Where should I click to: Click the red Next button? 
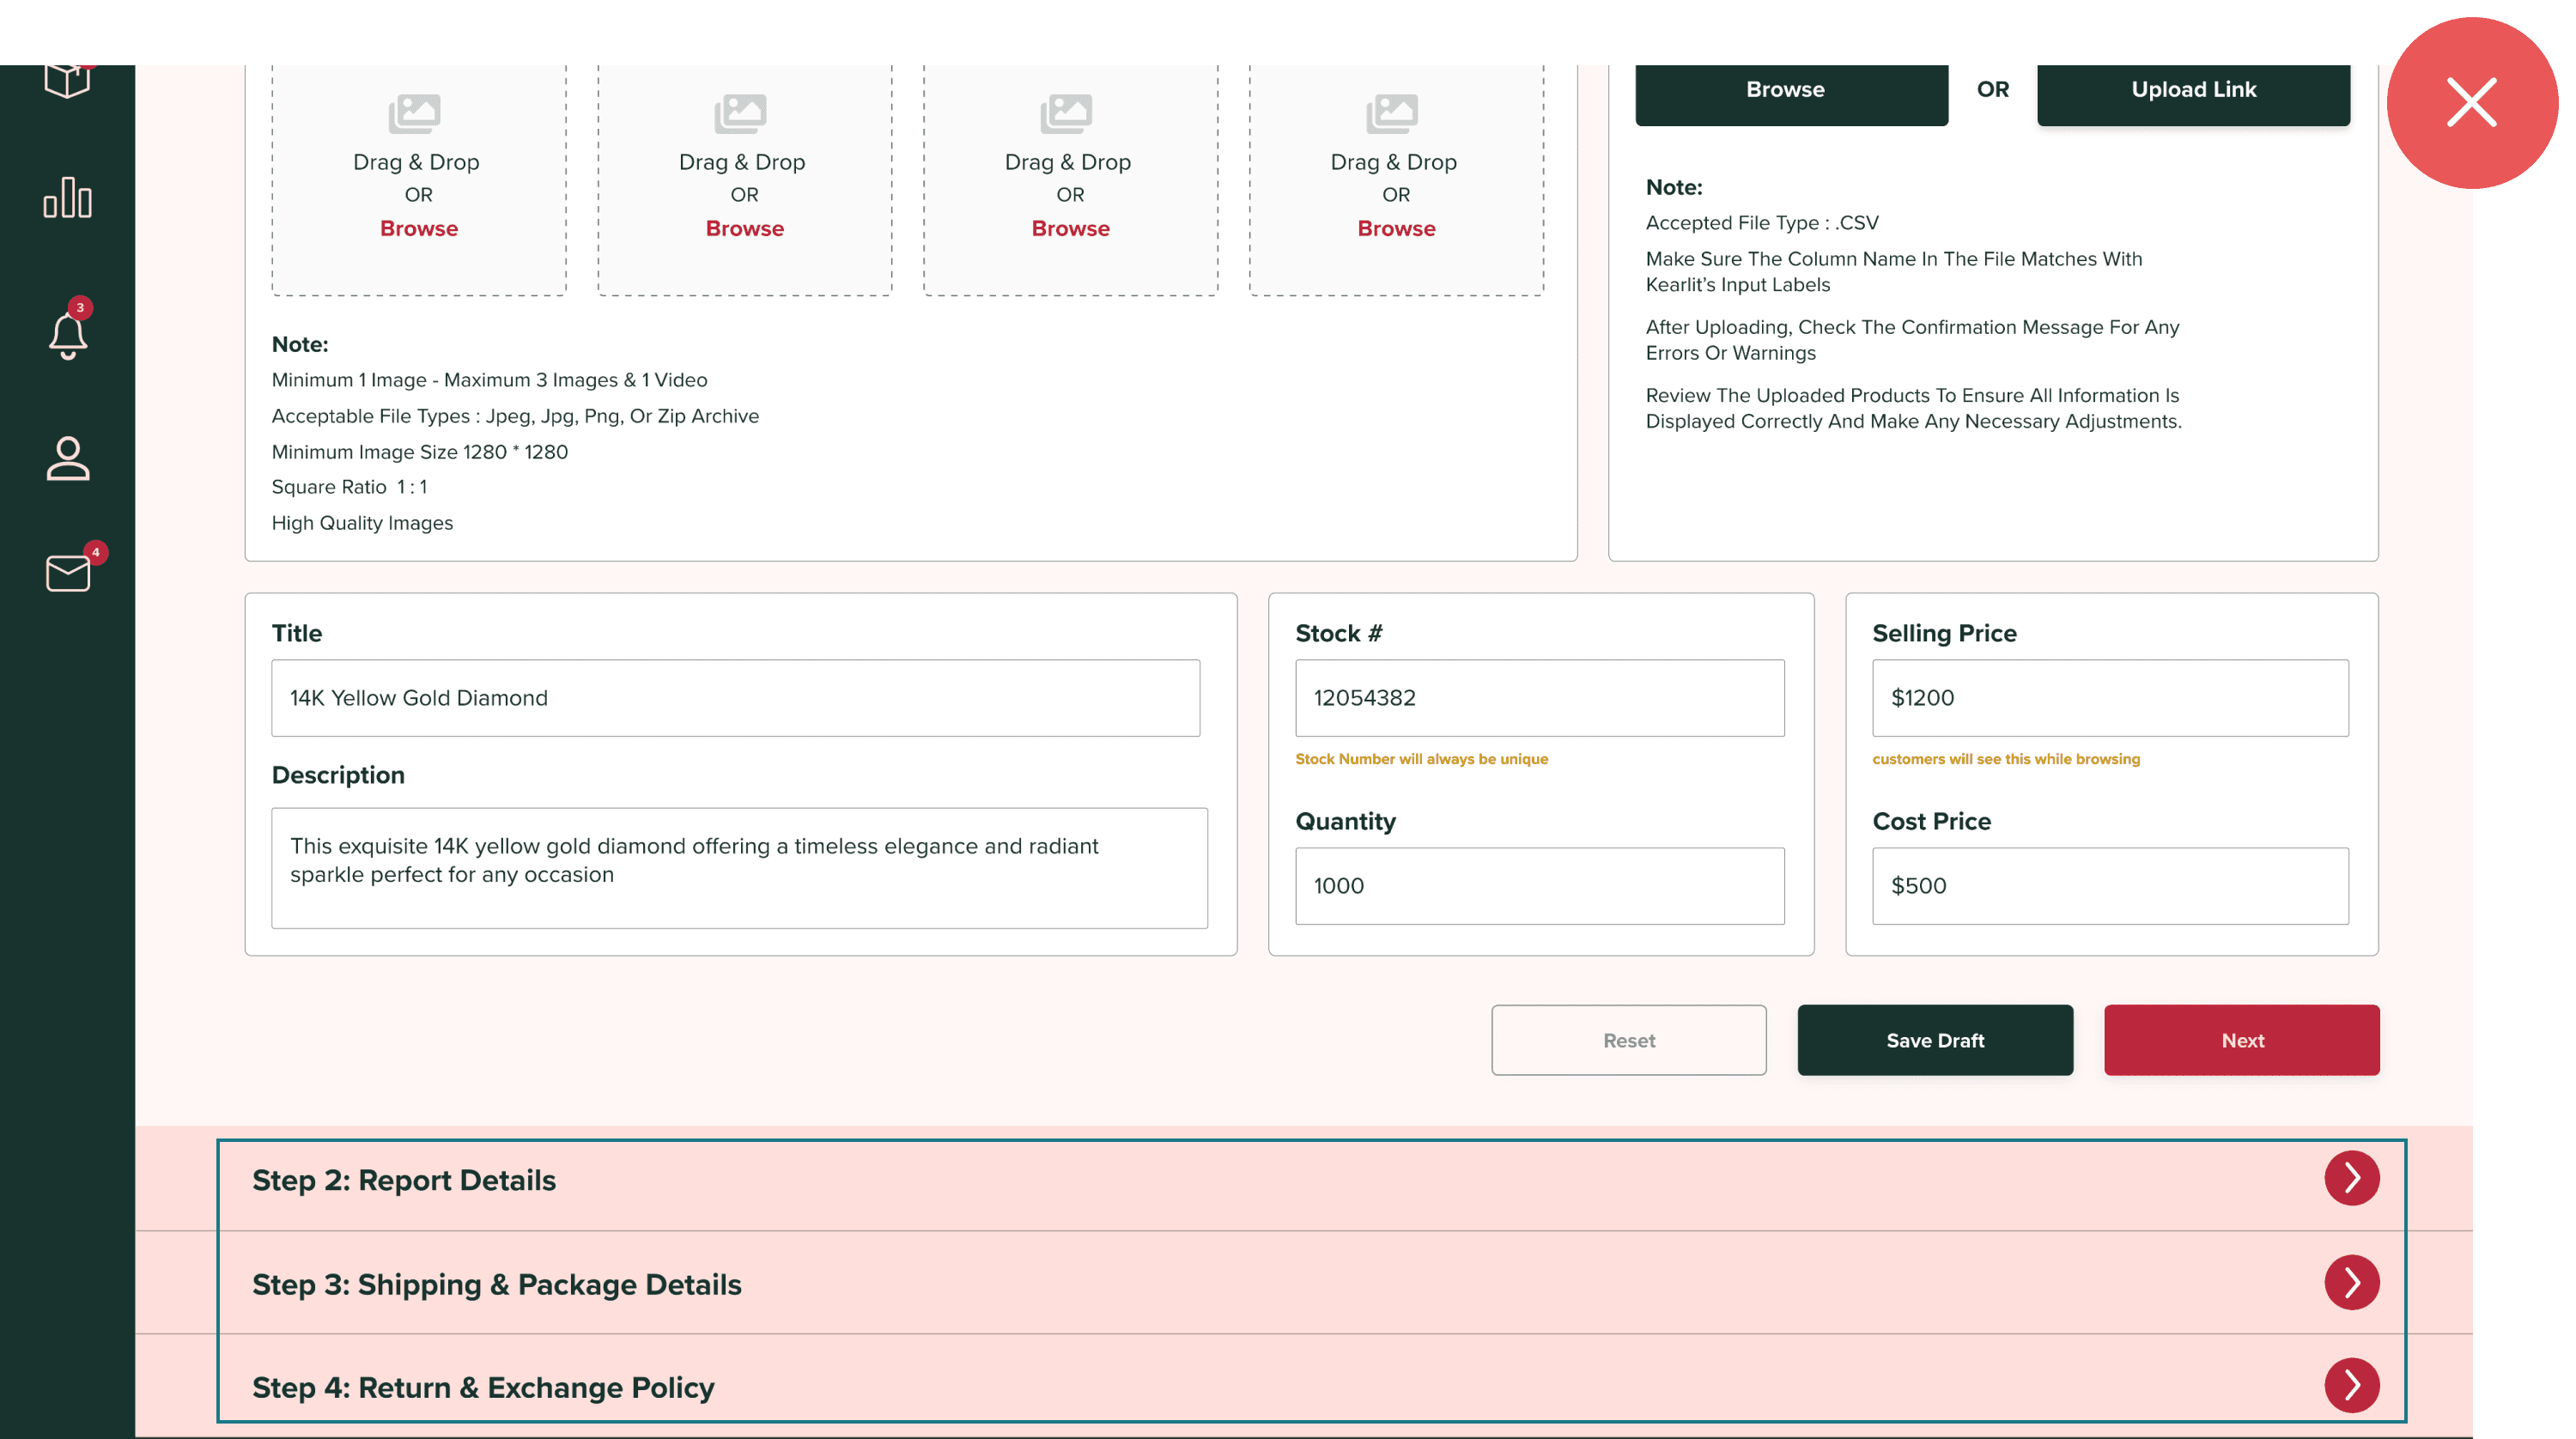click(2241, 1040)
